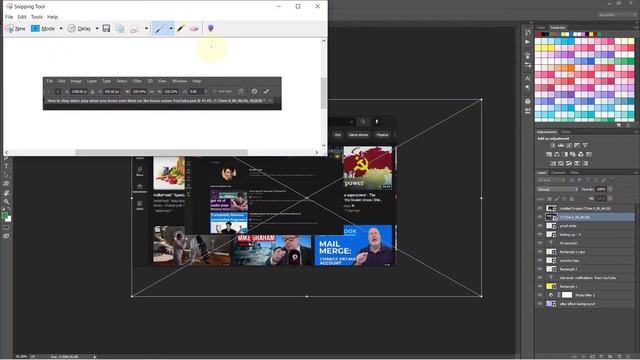Open the Opacity slider dropdown arrow

[610, 189]
